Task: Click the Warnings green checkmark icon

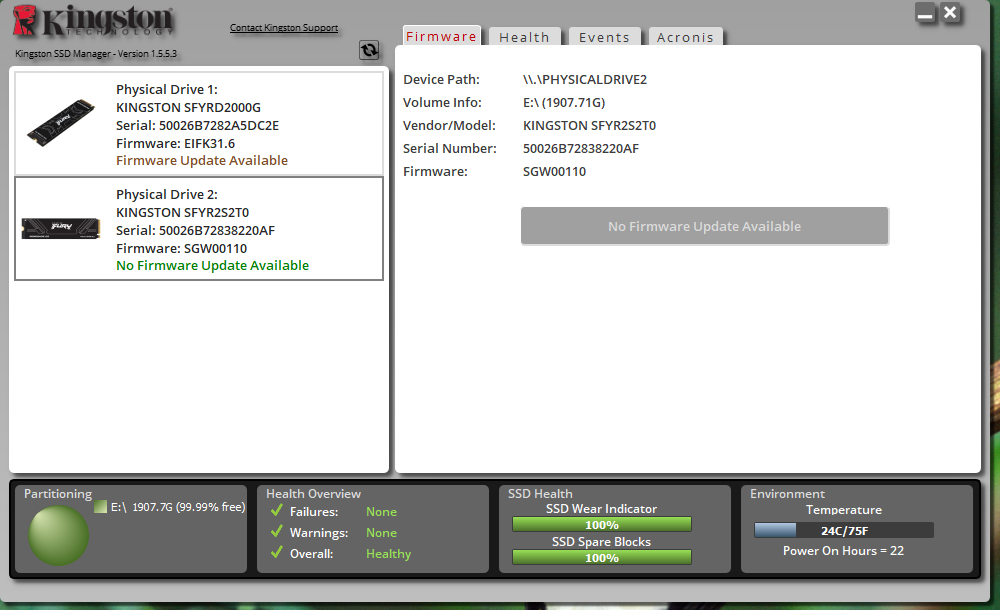Action: tap(276, 532)
